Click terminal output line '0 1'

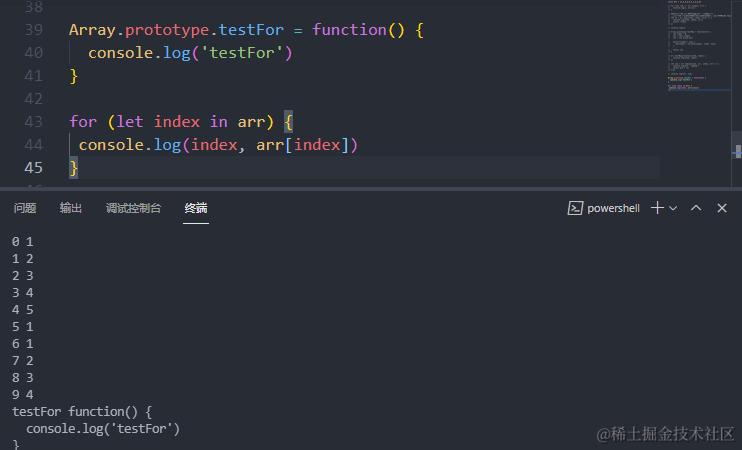(23, 242)
